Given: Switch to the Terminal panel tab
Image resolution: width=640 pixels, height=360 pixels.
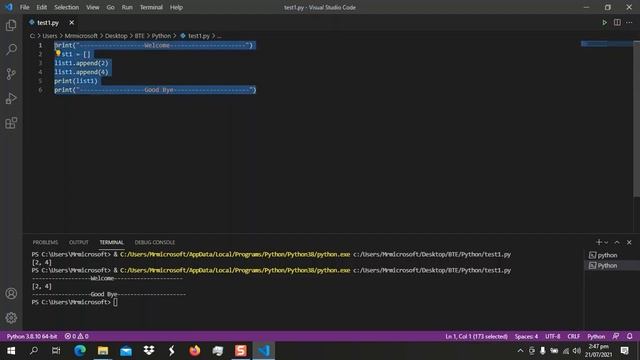Looking at the screenshot, I should click(x=111, y=242).
